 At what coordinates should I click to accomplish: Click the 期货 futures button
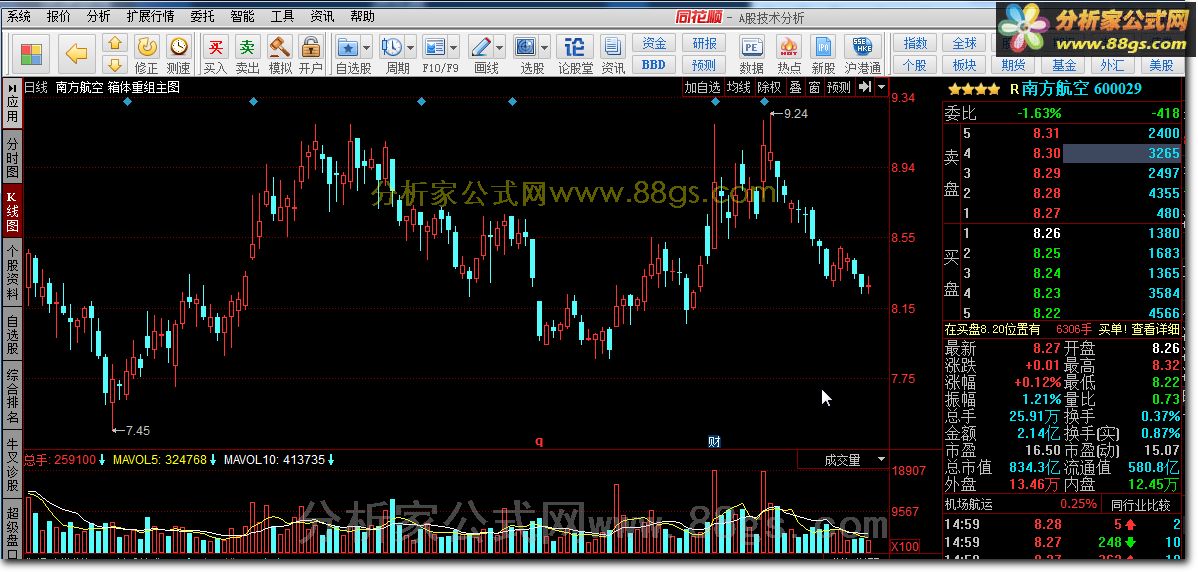point(1014,65)
